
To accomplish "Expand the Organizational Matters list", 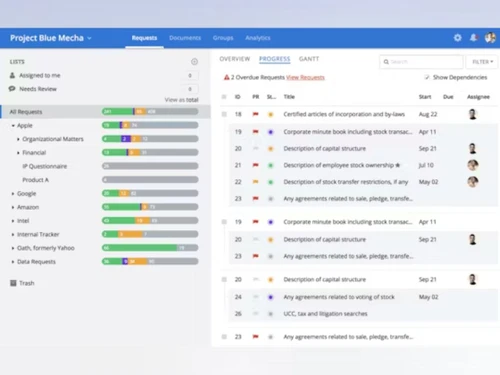I will (x=18, y=139).
